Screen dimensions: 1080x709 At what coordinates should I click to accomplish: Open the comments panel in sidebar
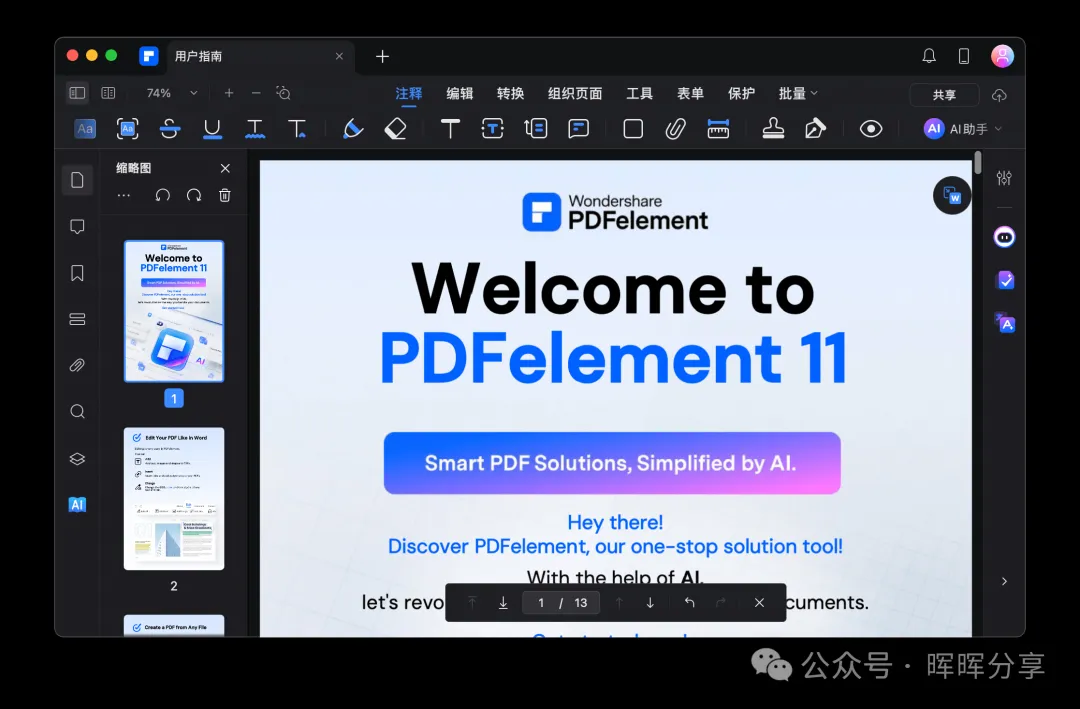click(x=77, y=227)
